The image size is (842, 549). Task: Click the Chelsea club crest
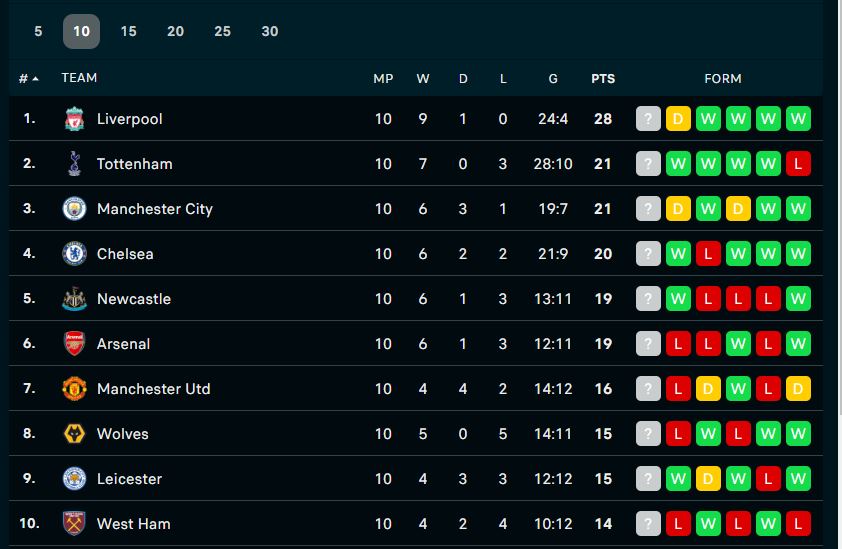point(74,254)
